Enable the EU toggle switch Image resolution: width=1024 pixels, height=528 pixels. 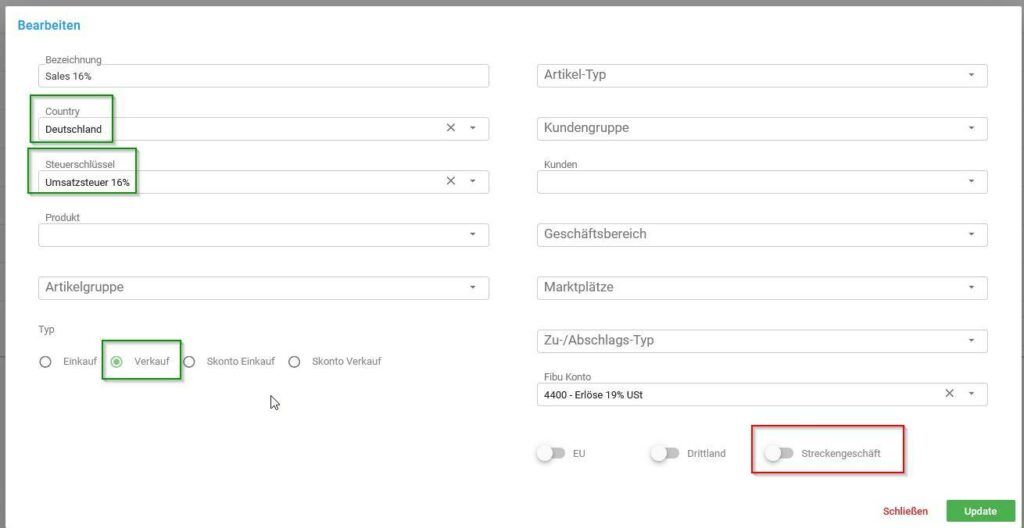coord(550,453)
